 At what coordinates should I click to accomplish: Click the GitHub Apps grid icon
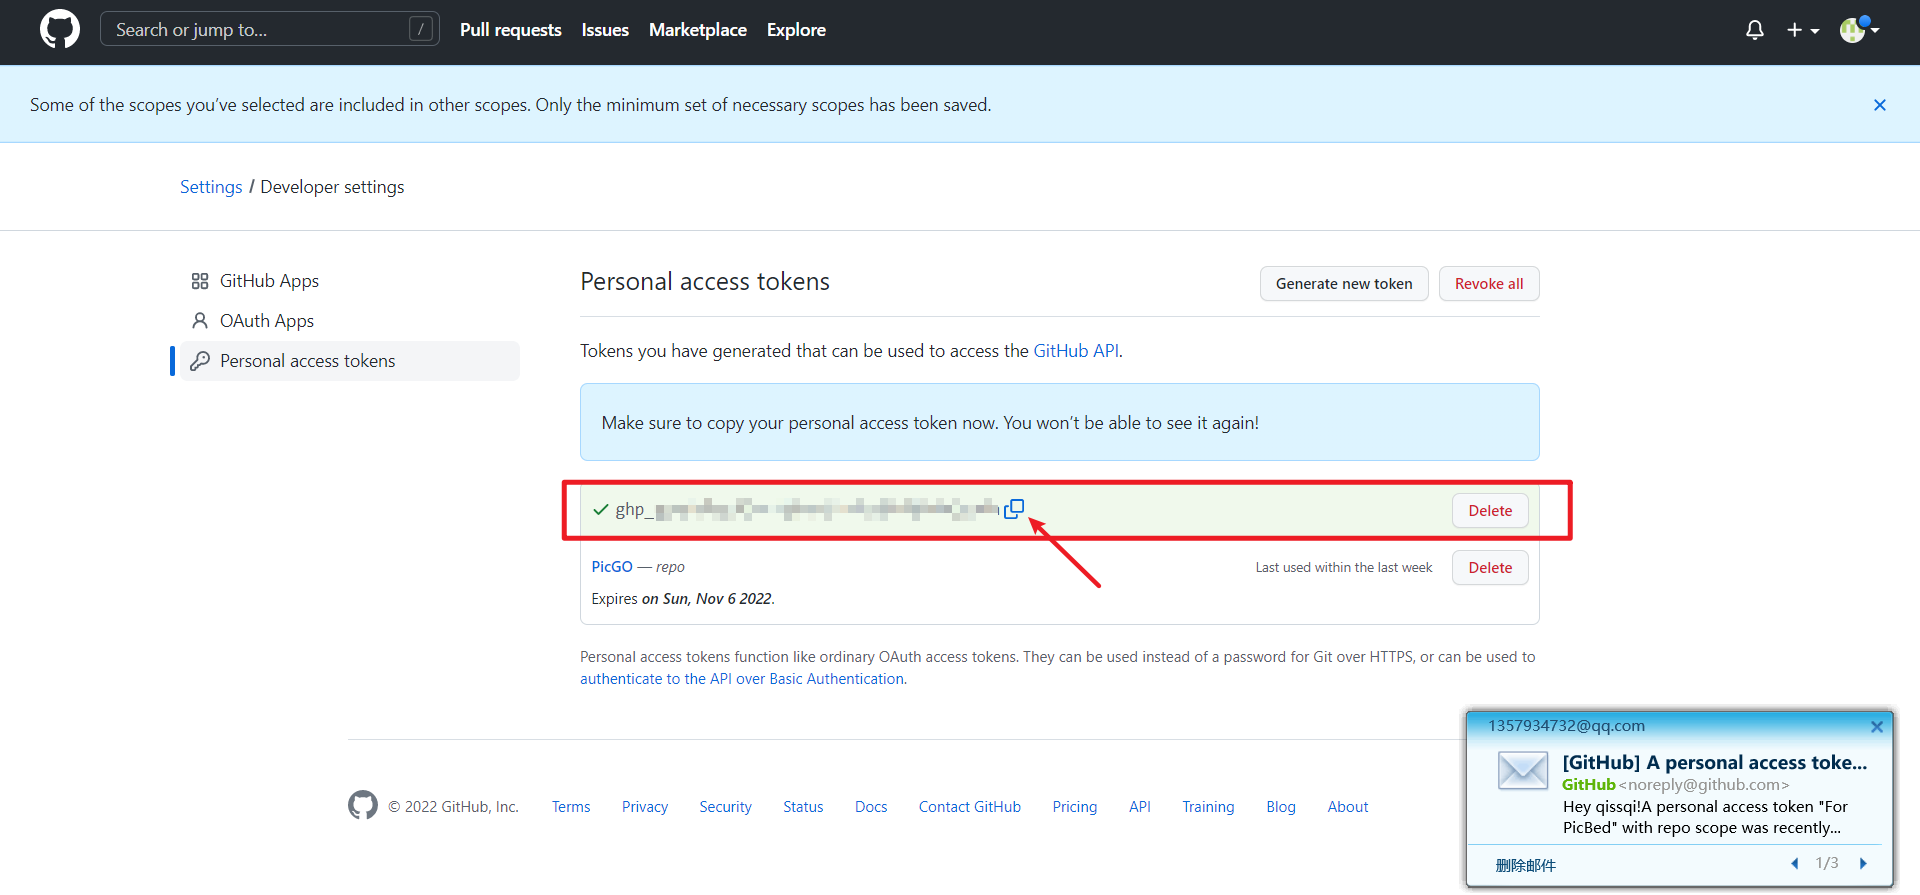point(200,281)
